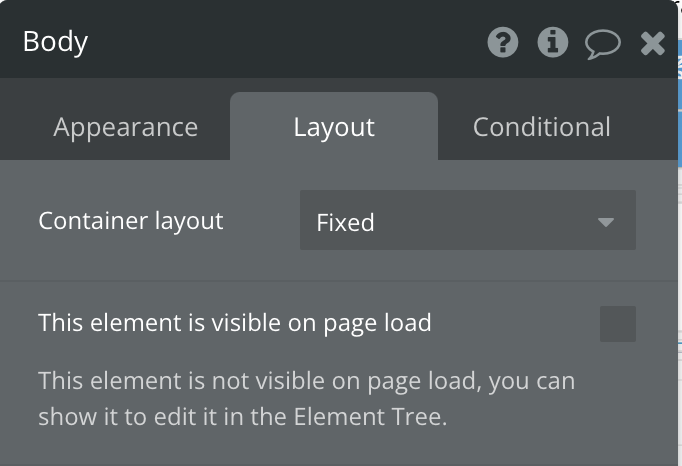Enable visible on page load checkbox
The image size is (682, 466).
pos(618,324)
